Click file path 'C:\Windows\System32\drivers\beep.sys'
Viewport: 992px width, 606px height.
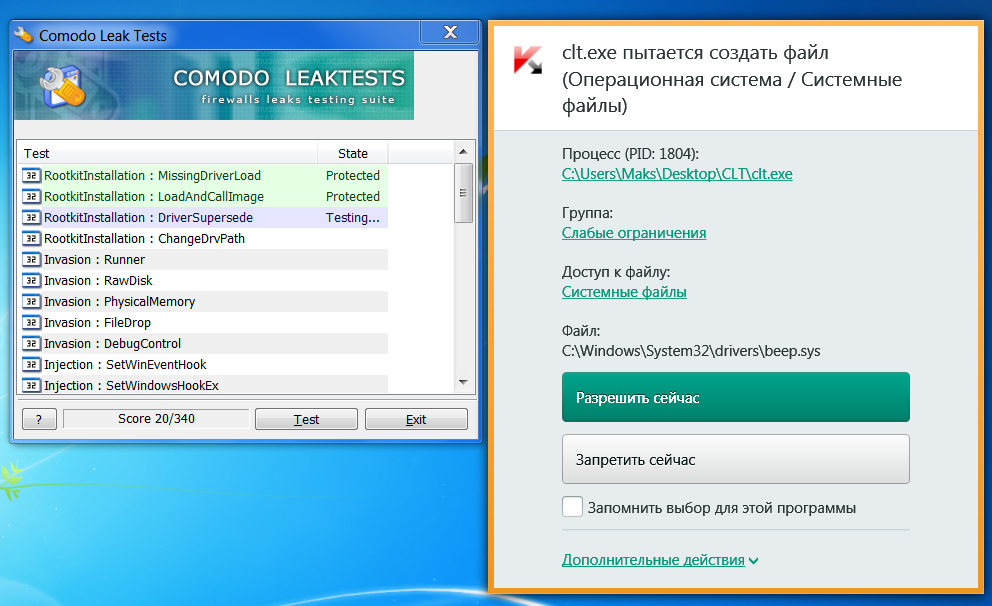pyautogui.click(x=691, y=350)
